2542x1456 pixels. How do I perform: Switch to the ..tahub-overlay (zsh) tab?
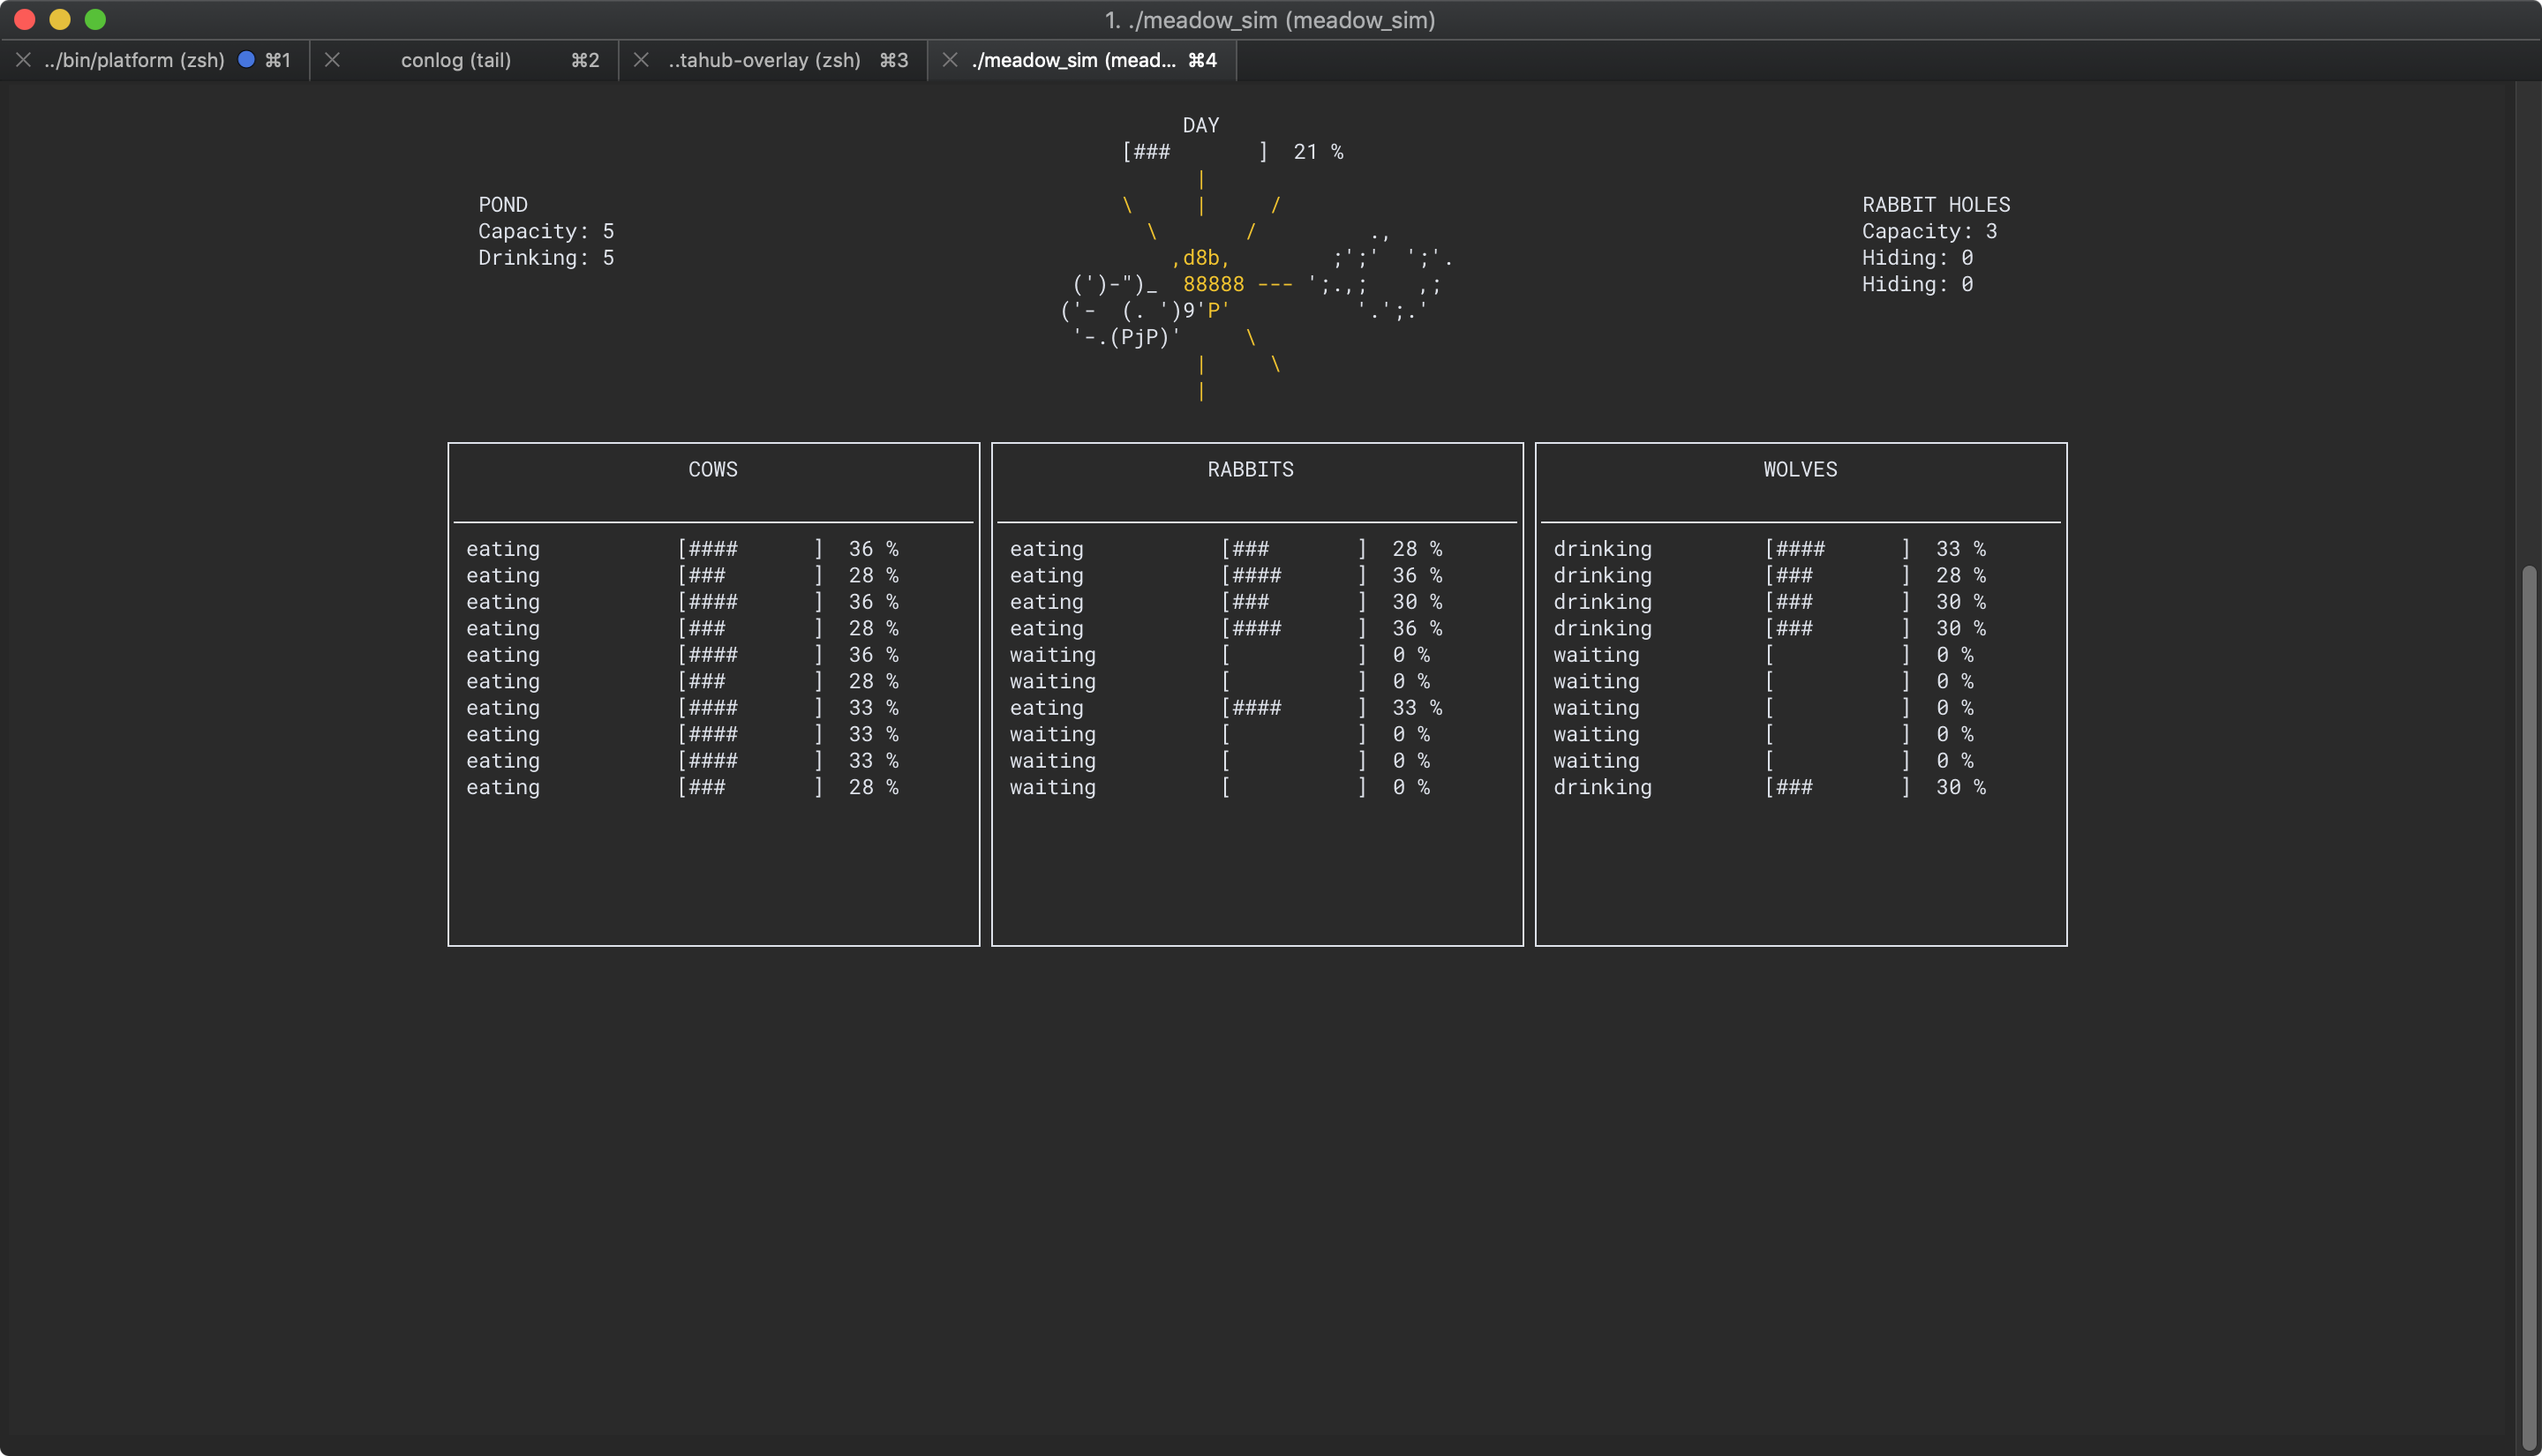coord(764,60)
